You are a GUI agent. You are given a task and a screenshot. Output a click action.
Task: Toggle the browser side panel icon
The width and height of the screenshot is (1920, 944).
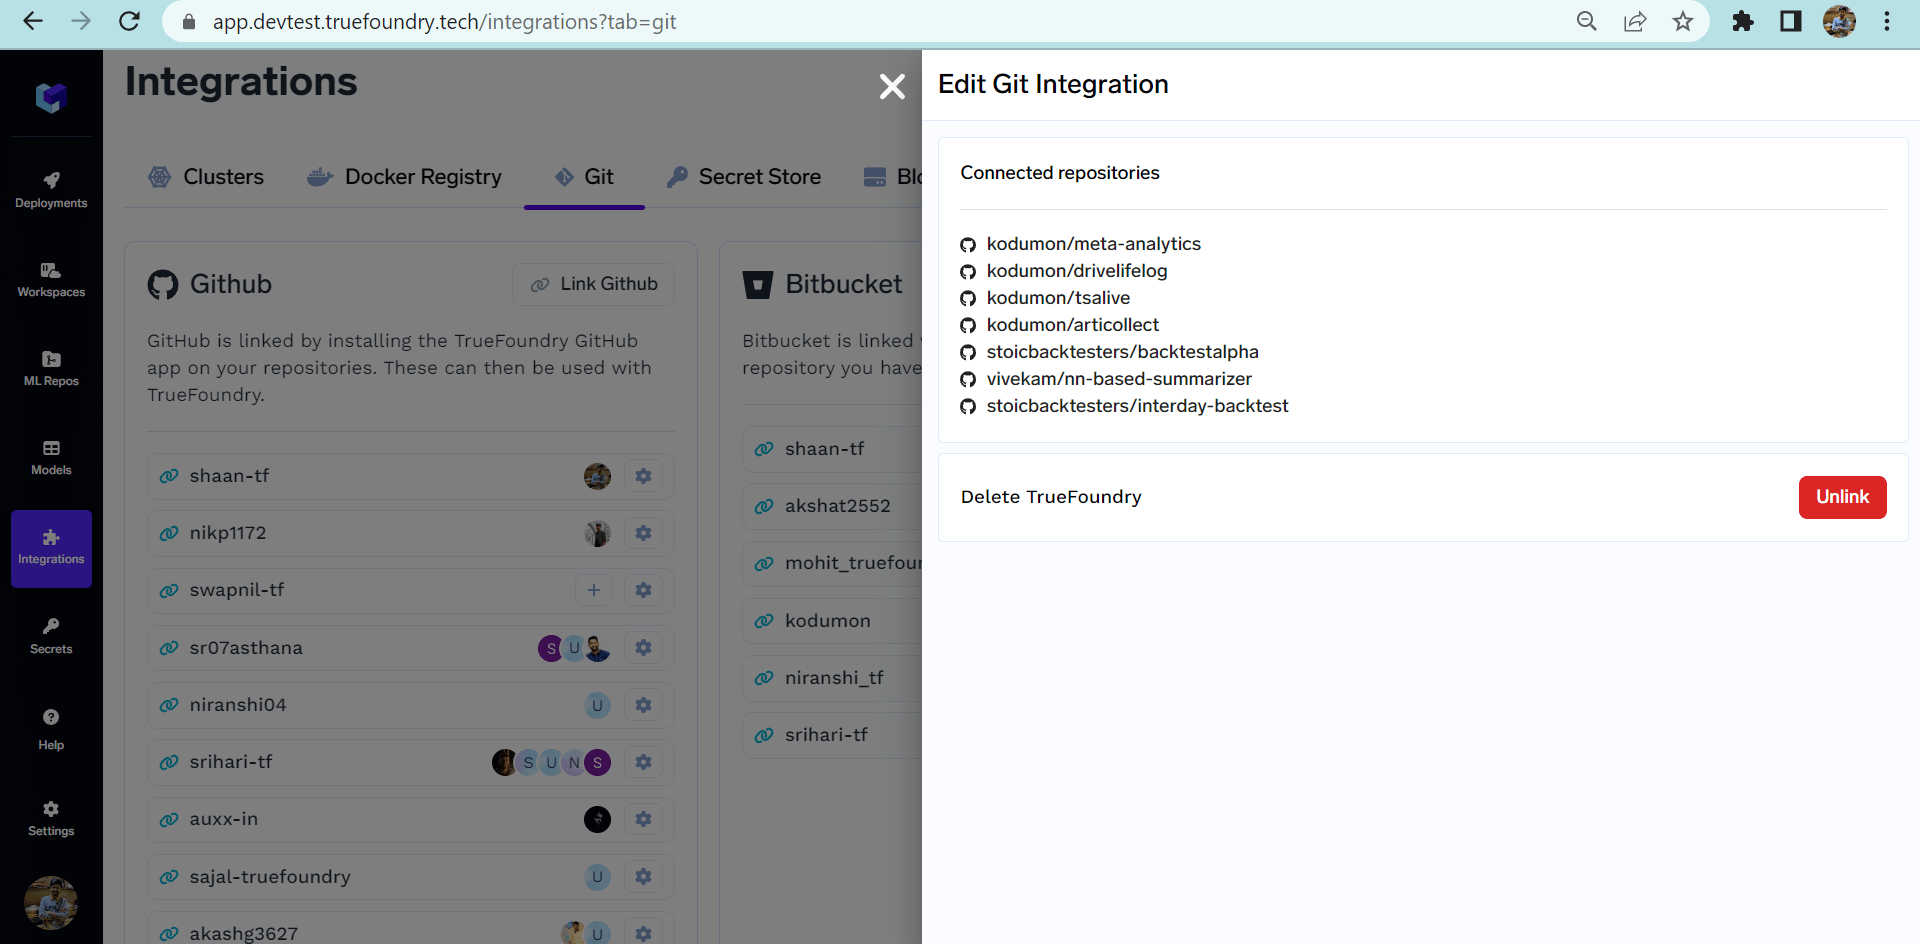(x=1791, y=21)
